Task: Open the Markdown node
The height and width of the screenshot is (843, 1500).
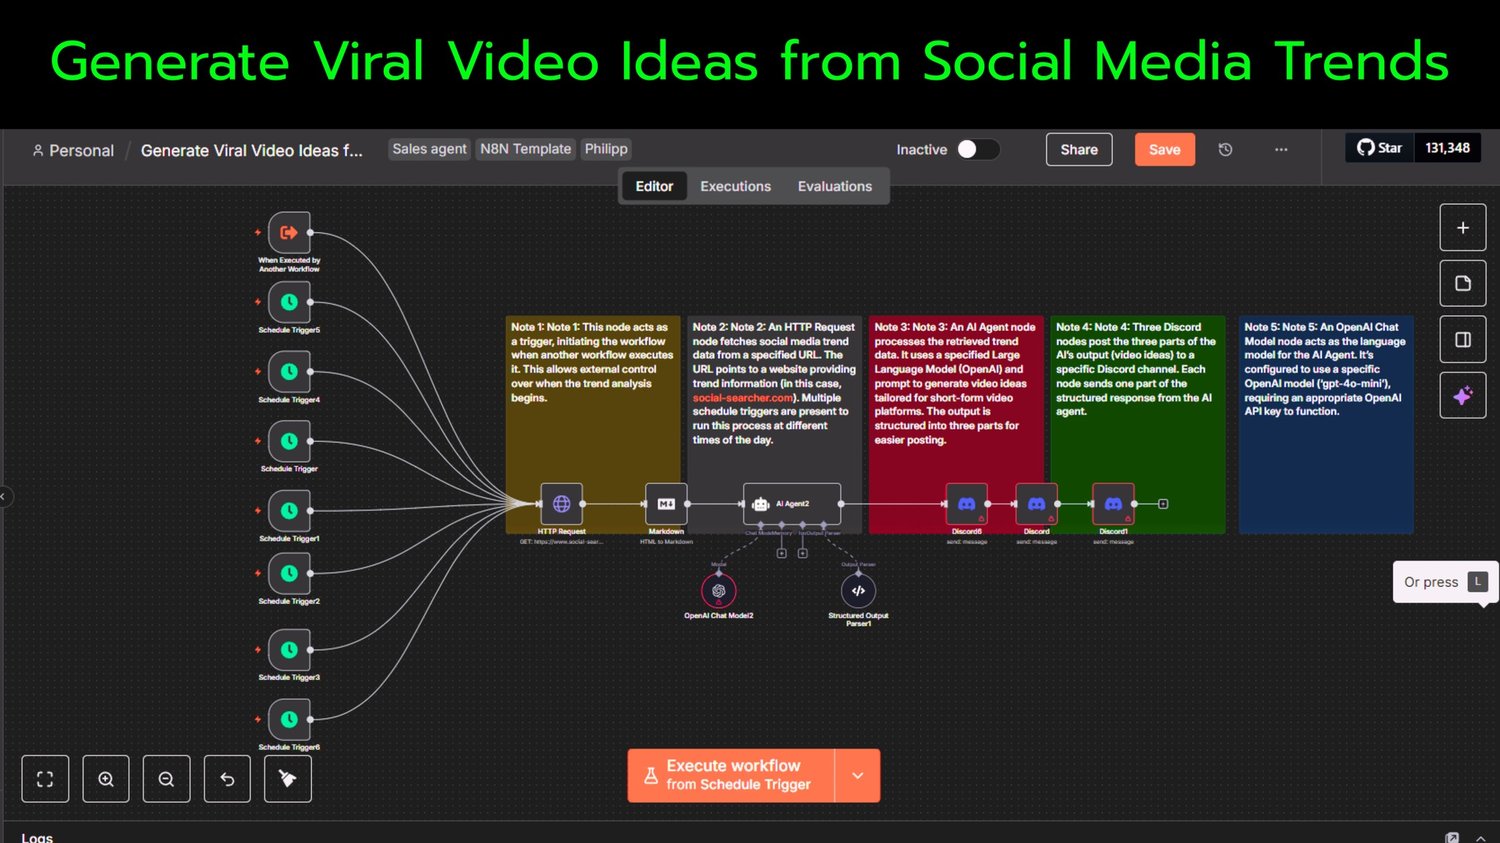Action: (x=666, y=504)
